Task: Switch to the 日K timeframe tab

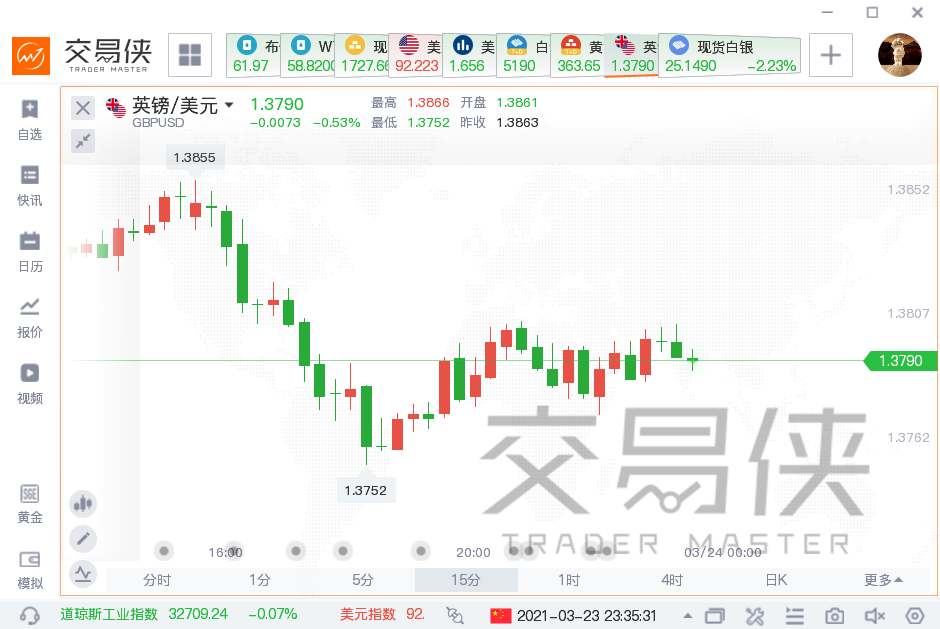Action: tap(776, 580)
